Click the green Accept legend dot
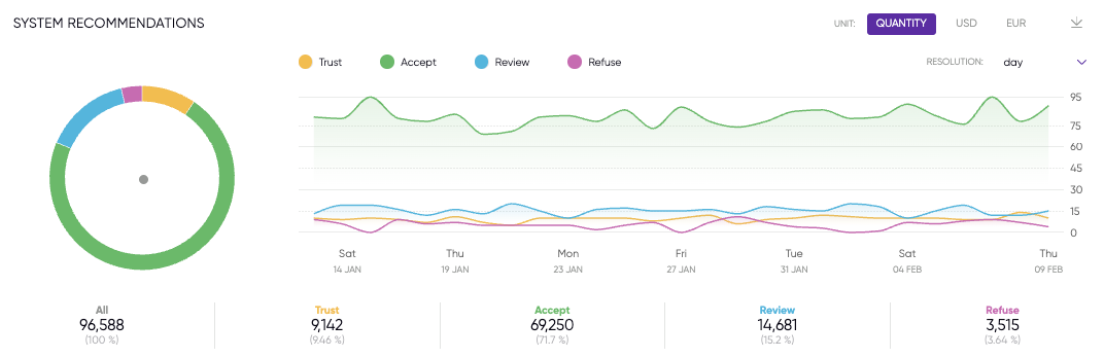Viewport: 1106px width, 360px height. click(x=387, y=62)
